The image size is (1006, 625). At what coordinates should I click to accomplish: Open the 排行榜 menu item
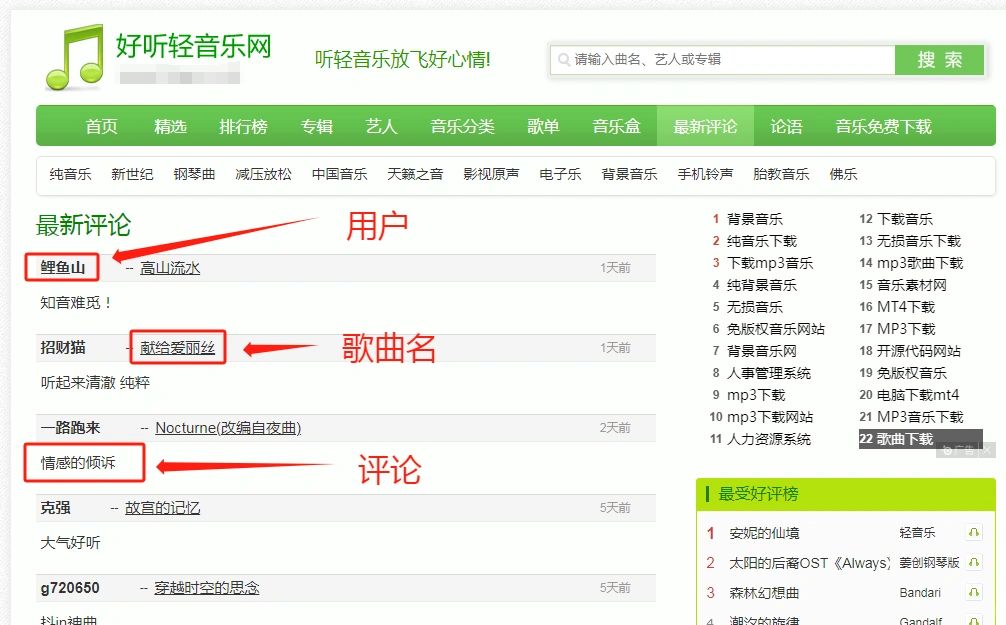244,126
